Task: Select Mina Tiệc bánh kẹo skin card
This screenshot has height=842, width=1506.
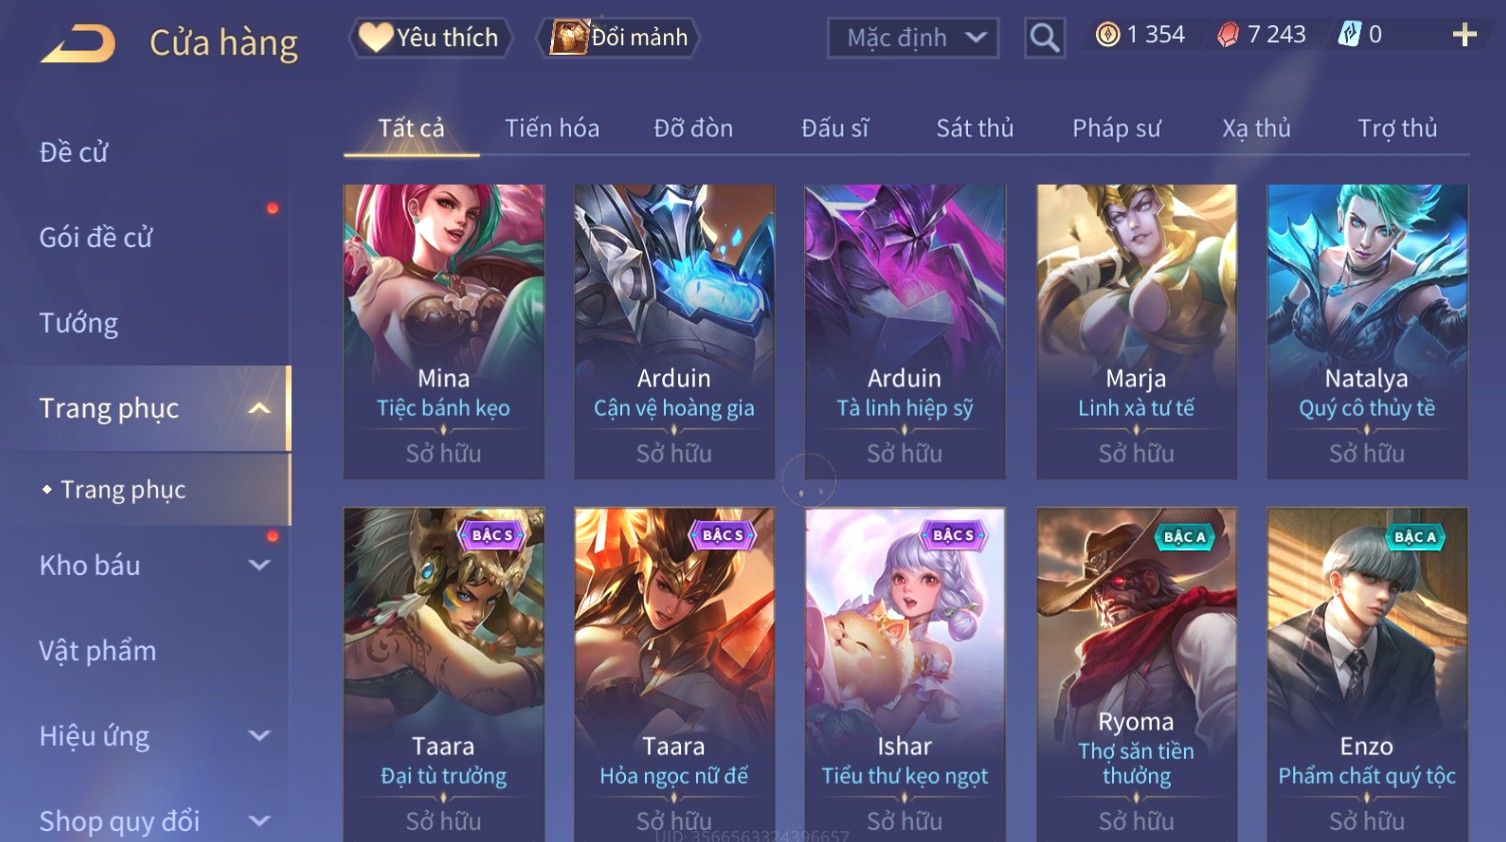Action: click(x=444, y=331)
